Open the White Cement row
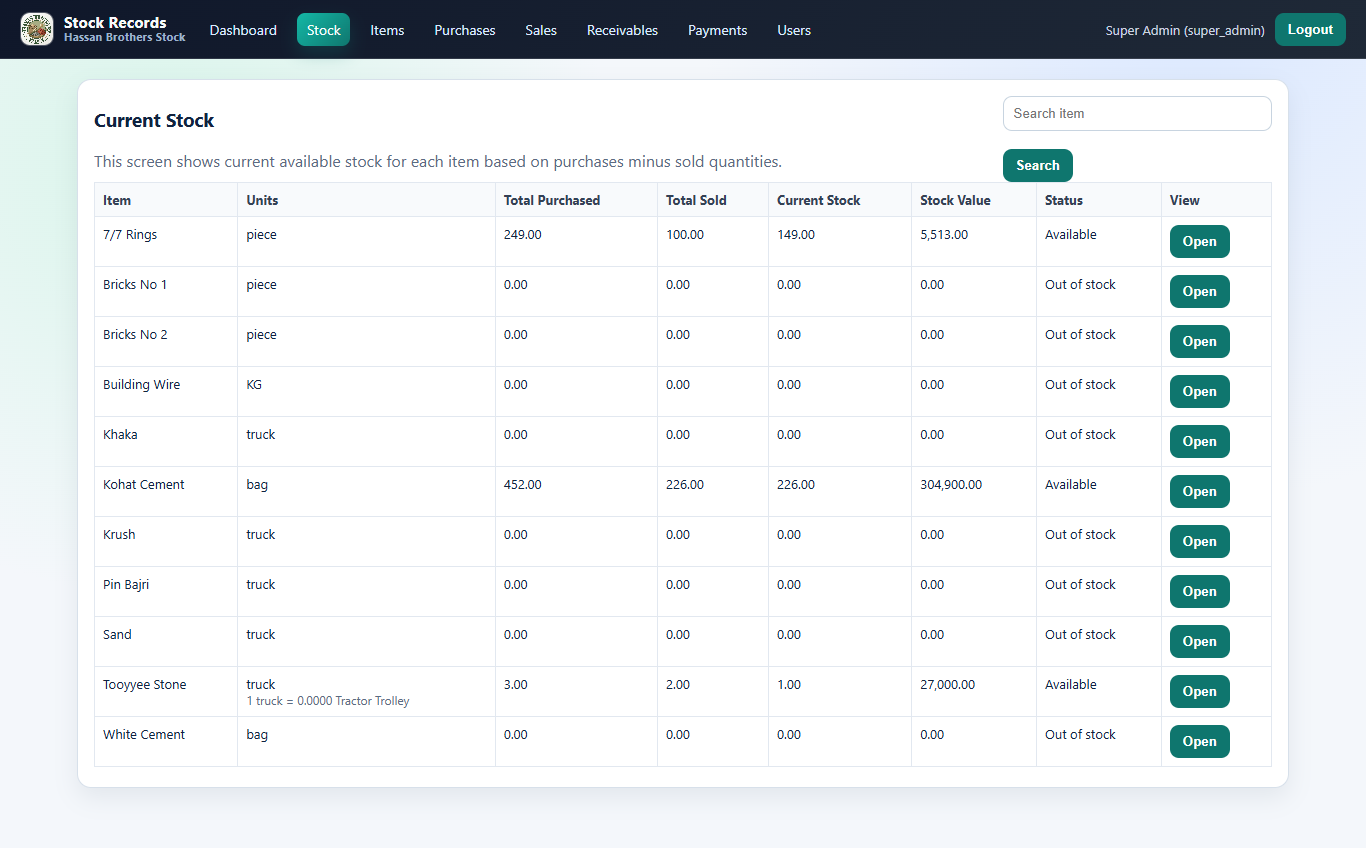The image size is (1366, 848). tap(1199, 742)
